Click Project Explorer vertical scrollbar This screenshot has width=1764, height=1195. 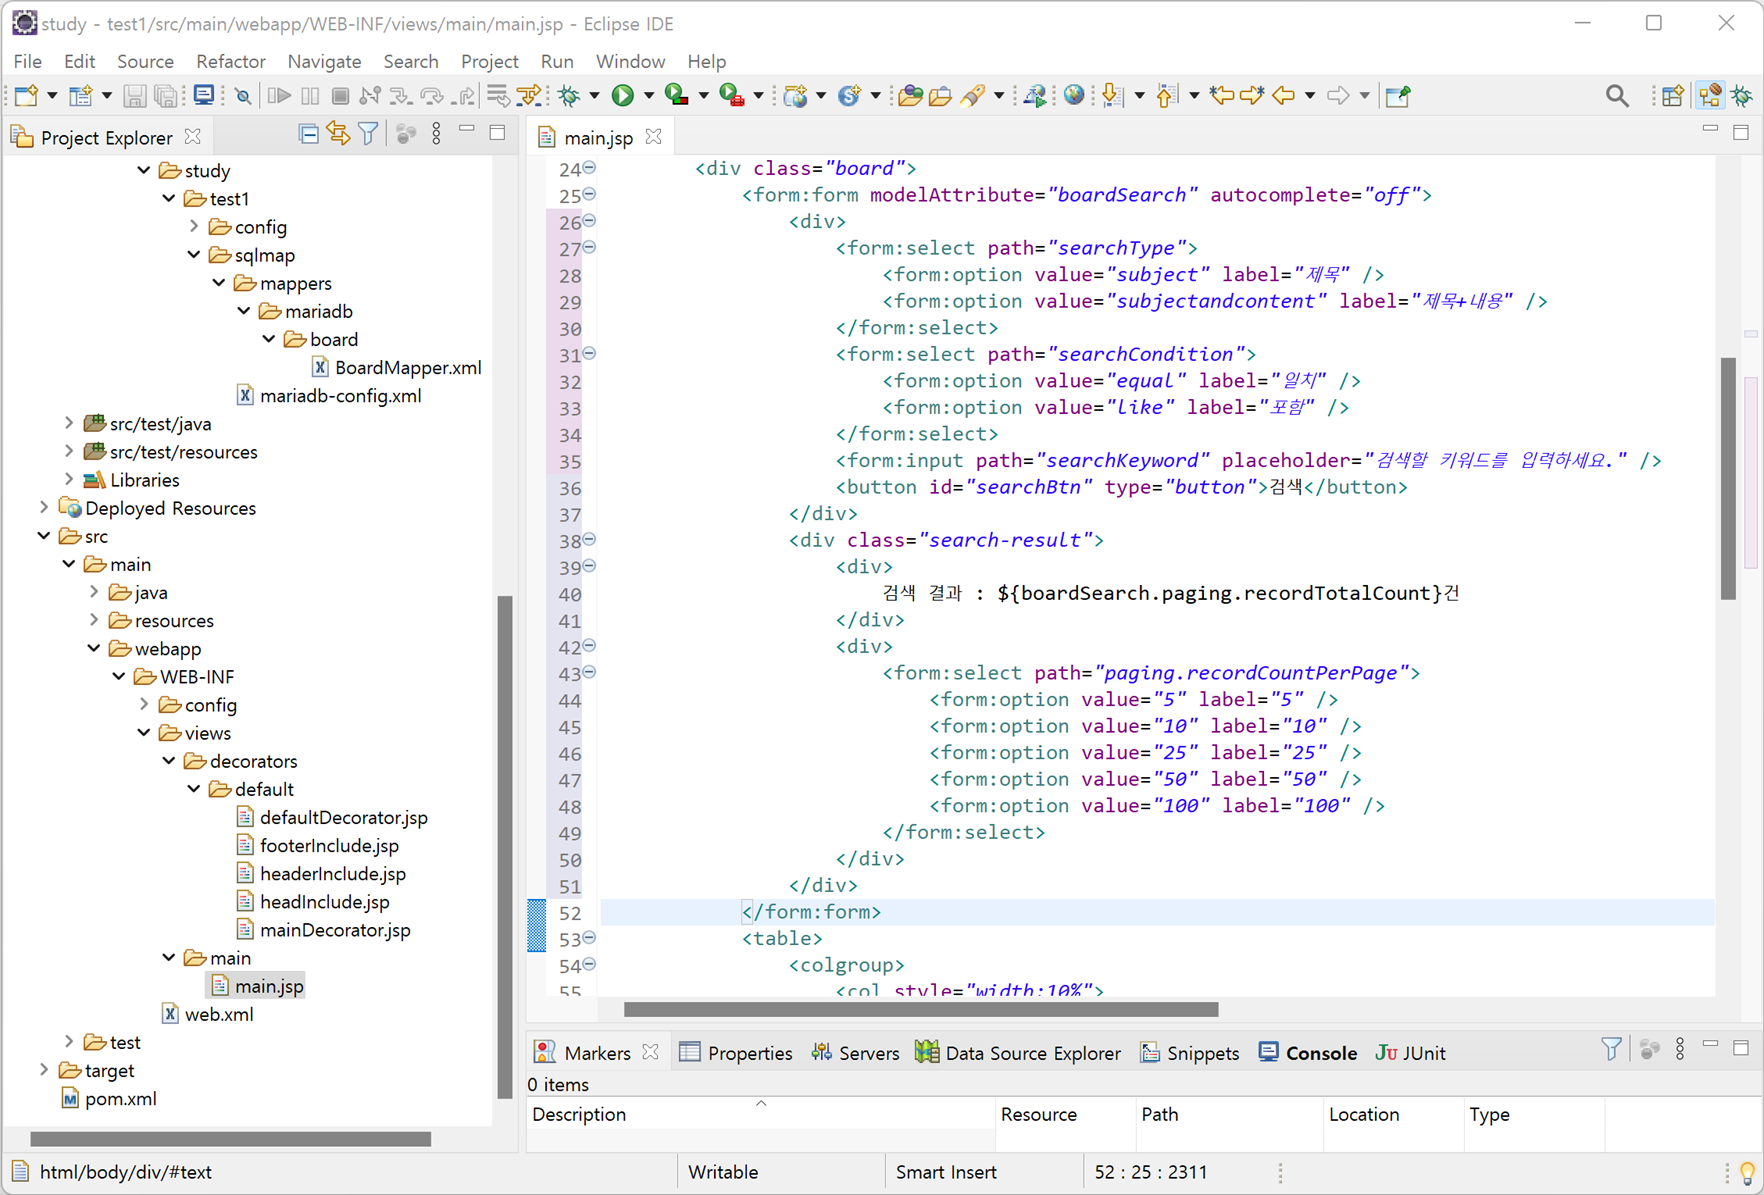(x=504, y=846)
